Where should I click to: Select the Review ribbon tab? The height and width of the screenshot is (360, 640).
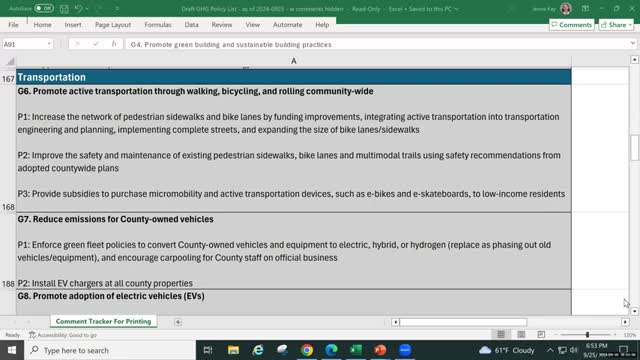[222, 25]
